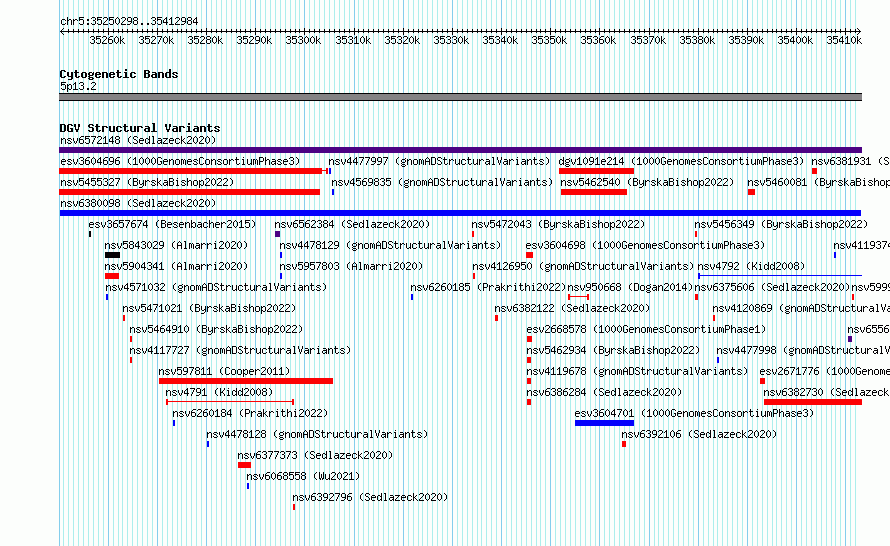Select nsv6392796 (Sedlazeck2020) label
Image resolution: width=890 pixels, height=546 pixels.
(370, 497)
